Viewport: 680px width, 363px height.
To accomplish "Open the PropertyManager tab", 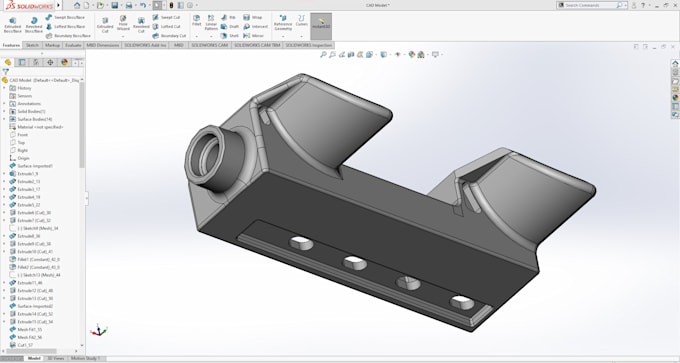I will pos(22,62).
